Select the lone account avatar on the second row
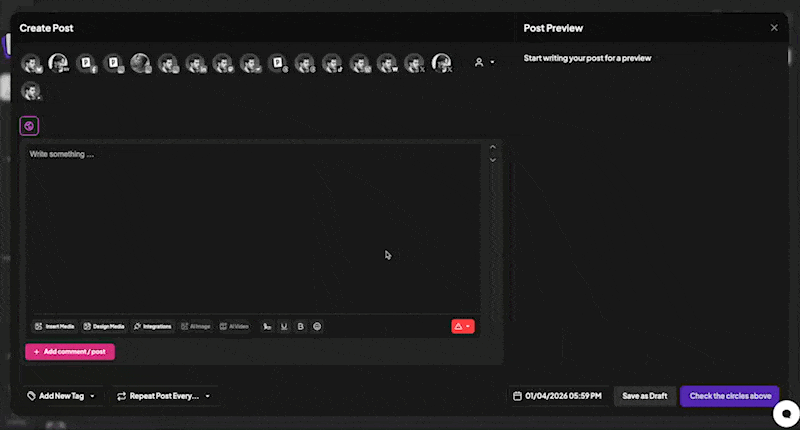This screenshot has width=800, height=430. [31, 91]
